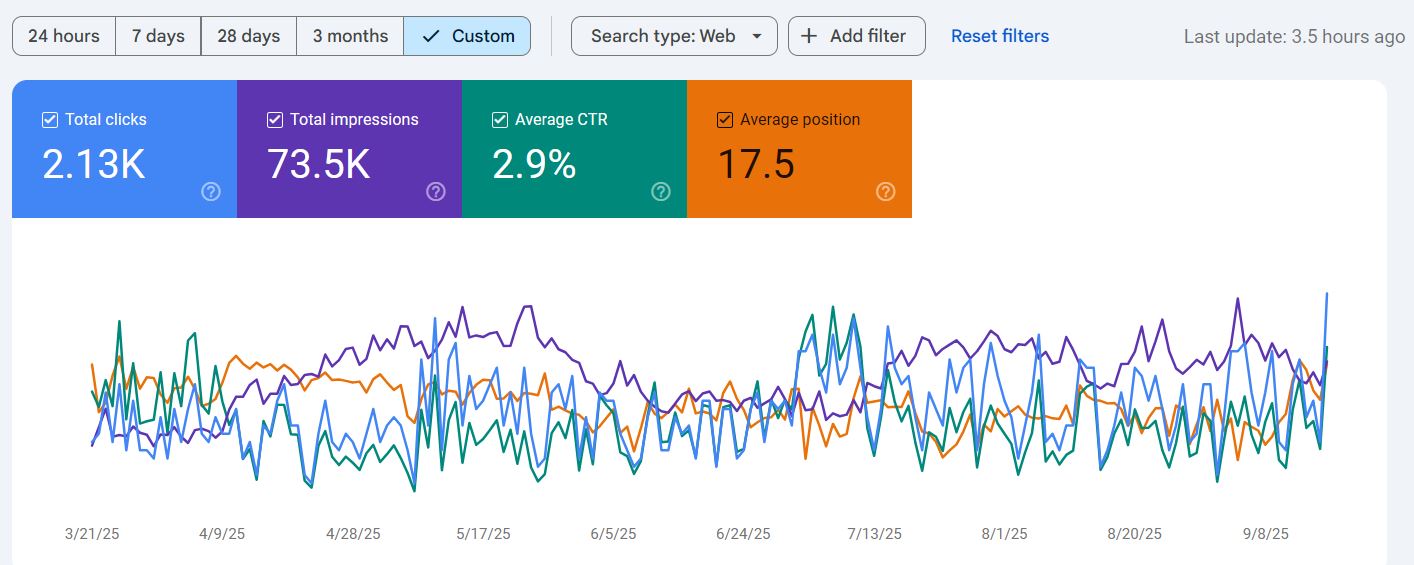Click help icon on Total impressions card
This screenshot has height=565, width=1414.
click(436, 192)
